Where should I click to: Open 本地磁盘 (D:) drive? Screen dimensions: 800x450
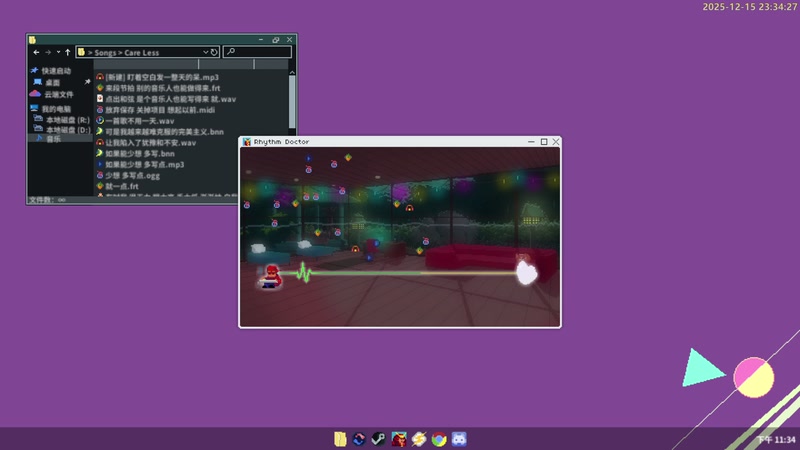[x=68, y=130]
